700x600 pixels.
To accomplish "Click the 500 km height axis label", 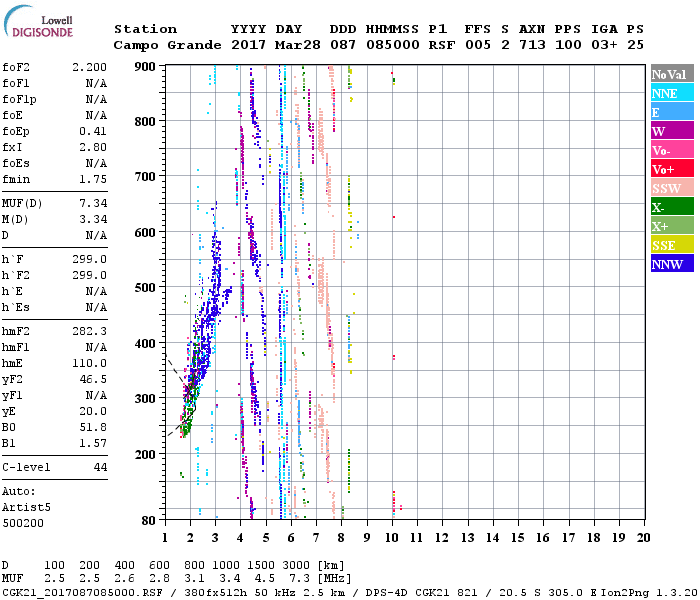I will tap(145, 288).
